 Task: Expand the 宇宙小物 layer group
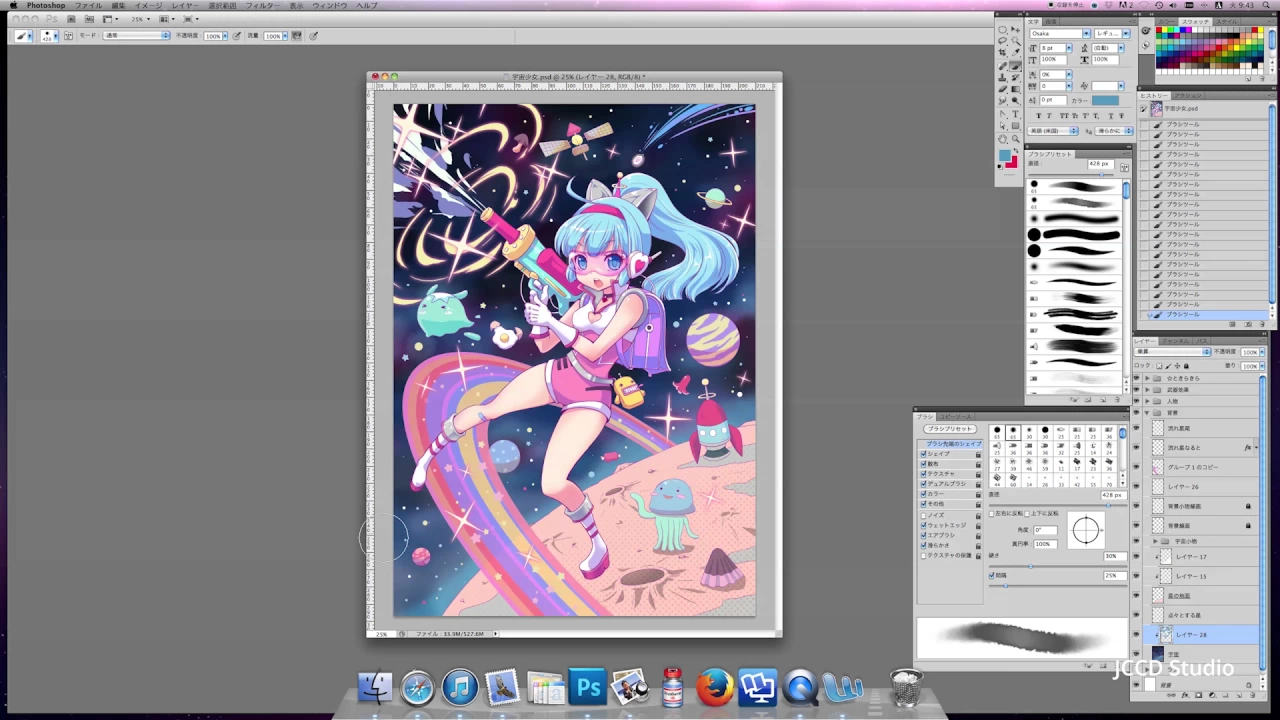1155,541
